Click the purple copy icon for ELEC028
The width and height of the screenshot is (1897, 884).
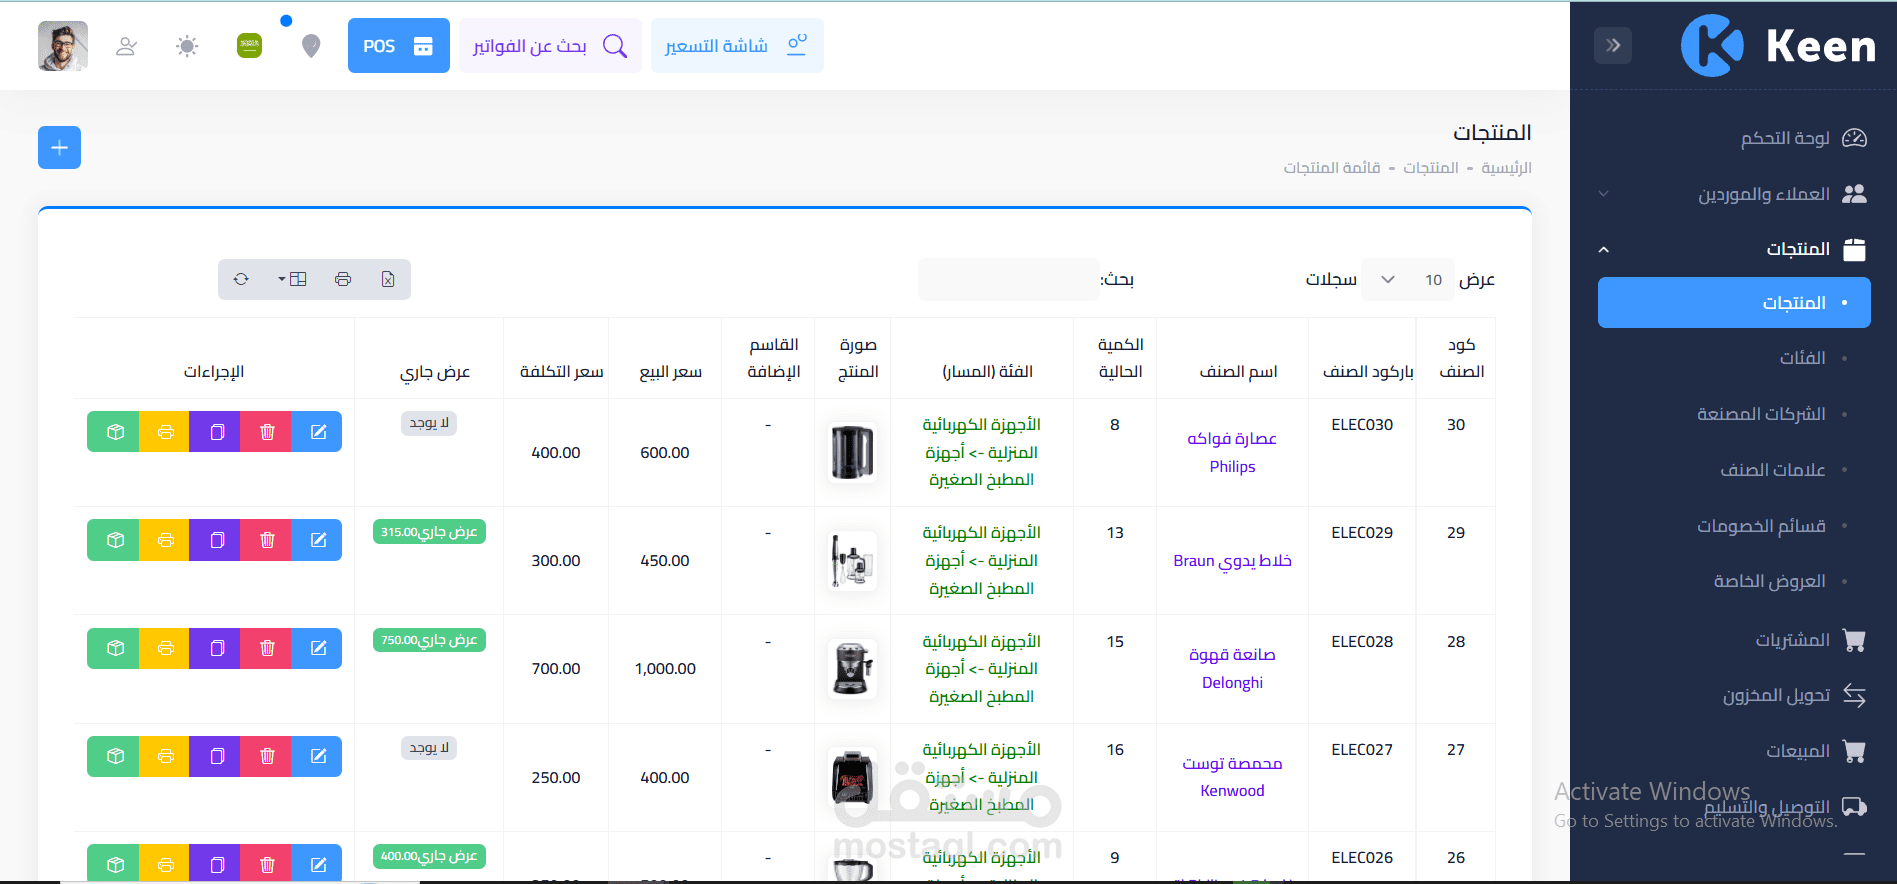coord(216,648)
